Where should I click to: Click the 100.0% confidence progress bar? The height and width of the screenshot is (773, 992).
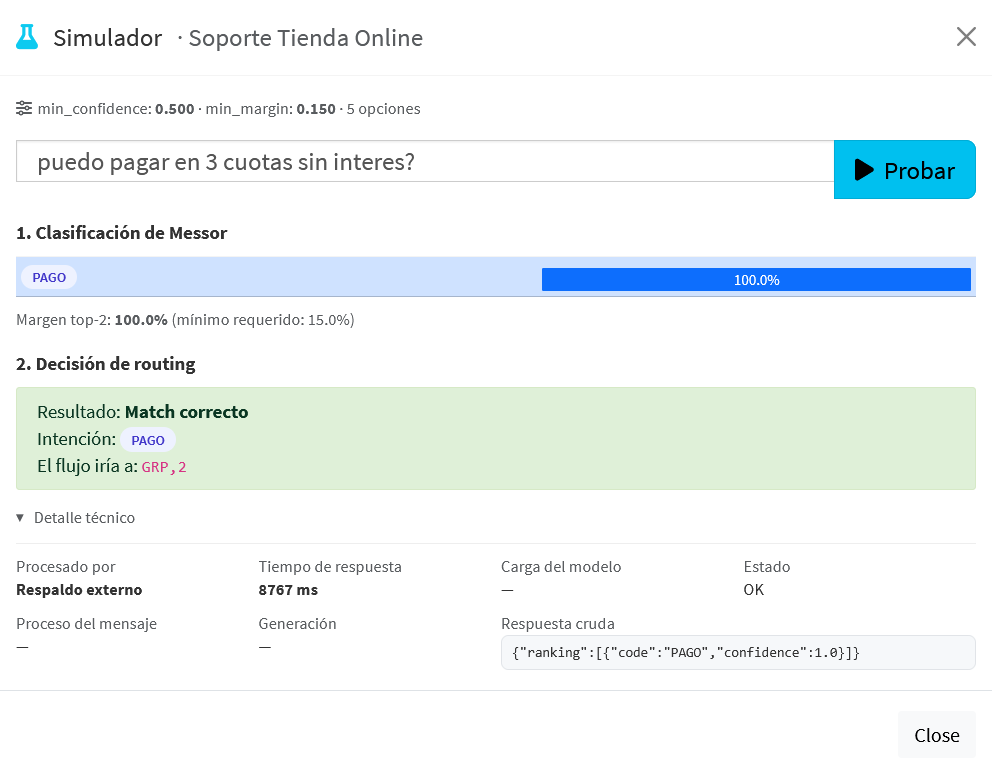756,280
